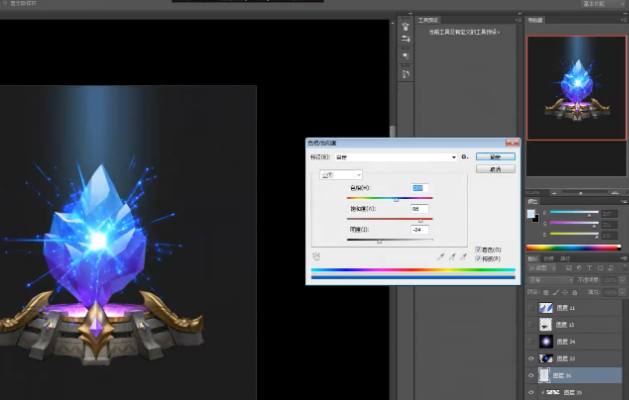629x400 pixels.
Task: Click the Saturation value input field
Action: [420, 209]
